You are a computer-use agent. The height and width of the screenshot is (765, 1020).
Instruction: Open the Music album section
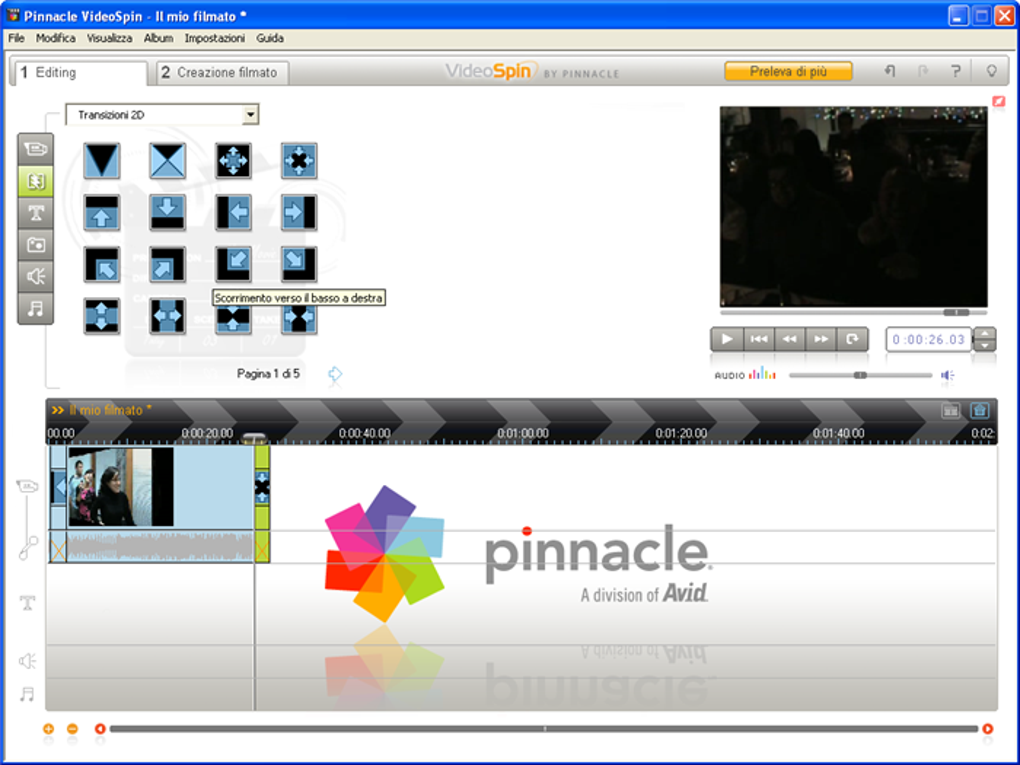(36, 308)
